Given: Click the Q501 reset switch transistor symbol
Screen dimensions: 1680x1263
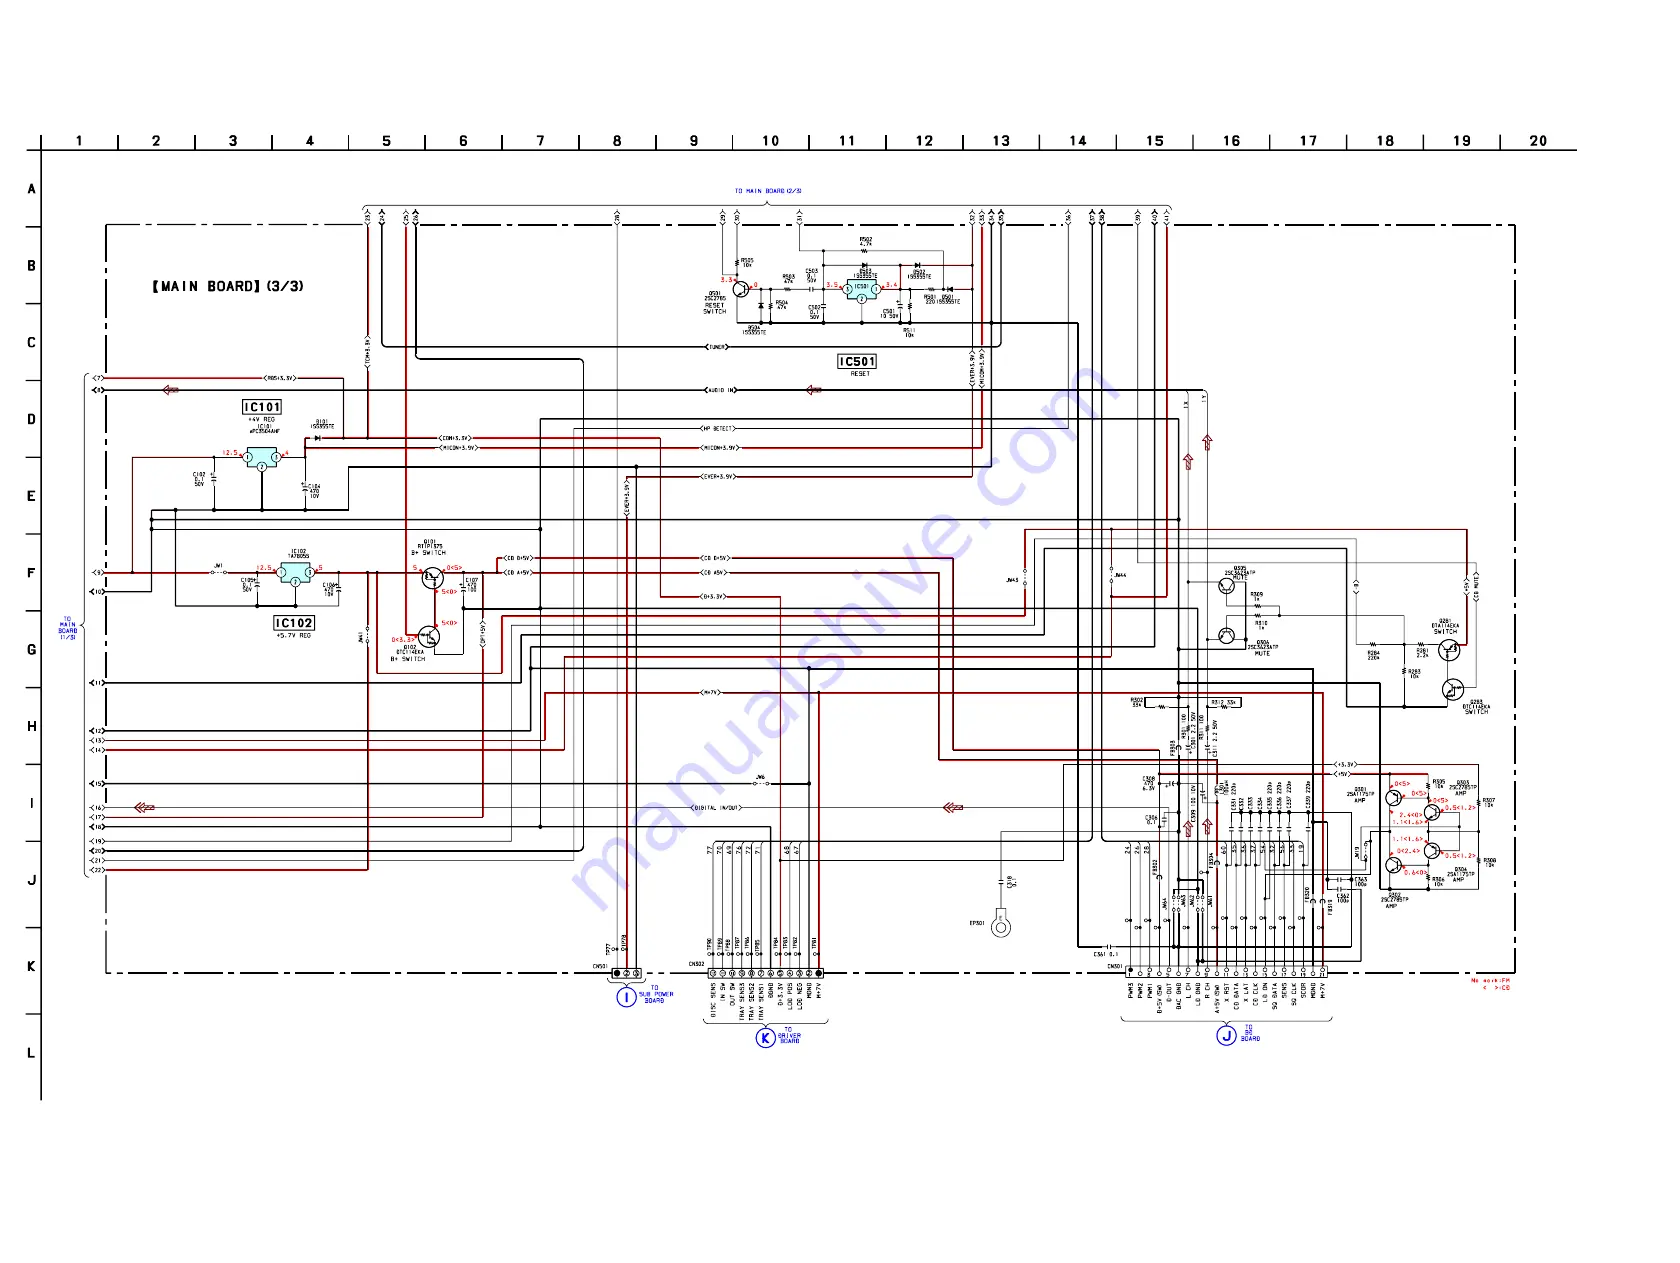Looking at the screenshot, I should tap(740, 289).
